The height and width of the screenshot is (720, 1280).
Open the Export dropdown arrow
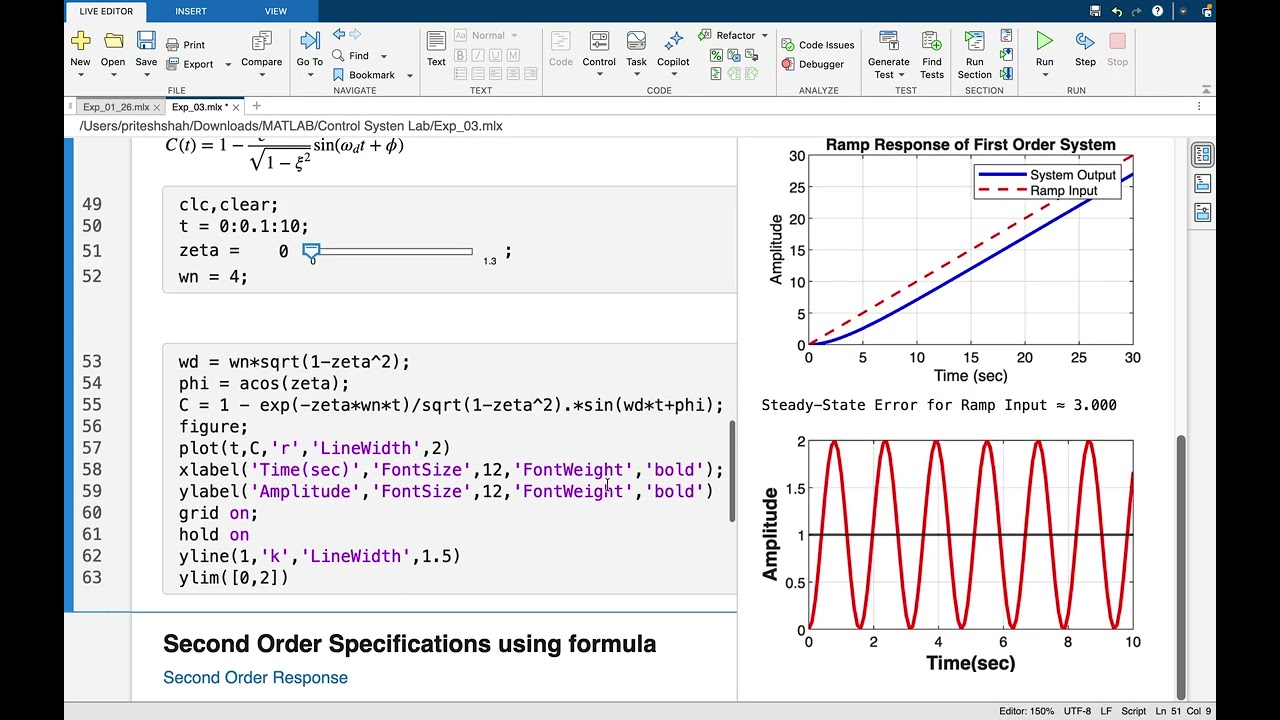228,65
